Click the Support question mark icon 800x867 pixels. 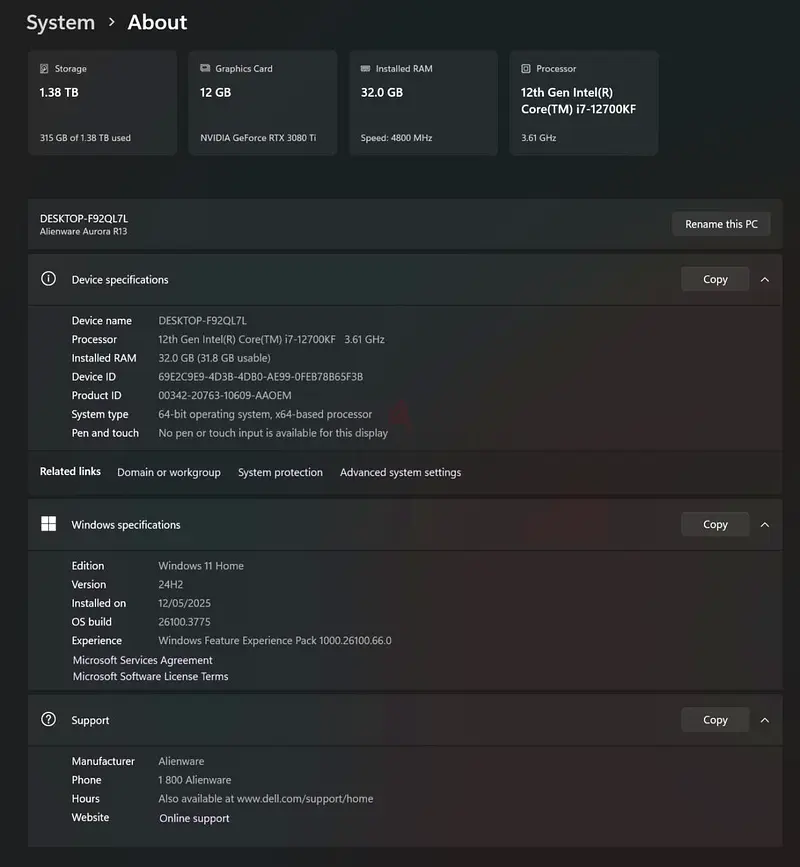(x=49, y=719)
